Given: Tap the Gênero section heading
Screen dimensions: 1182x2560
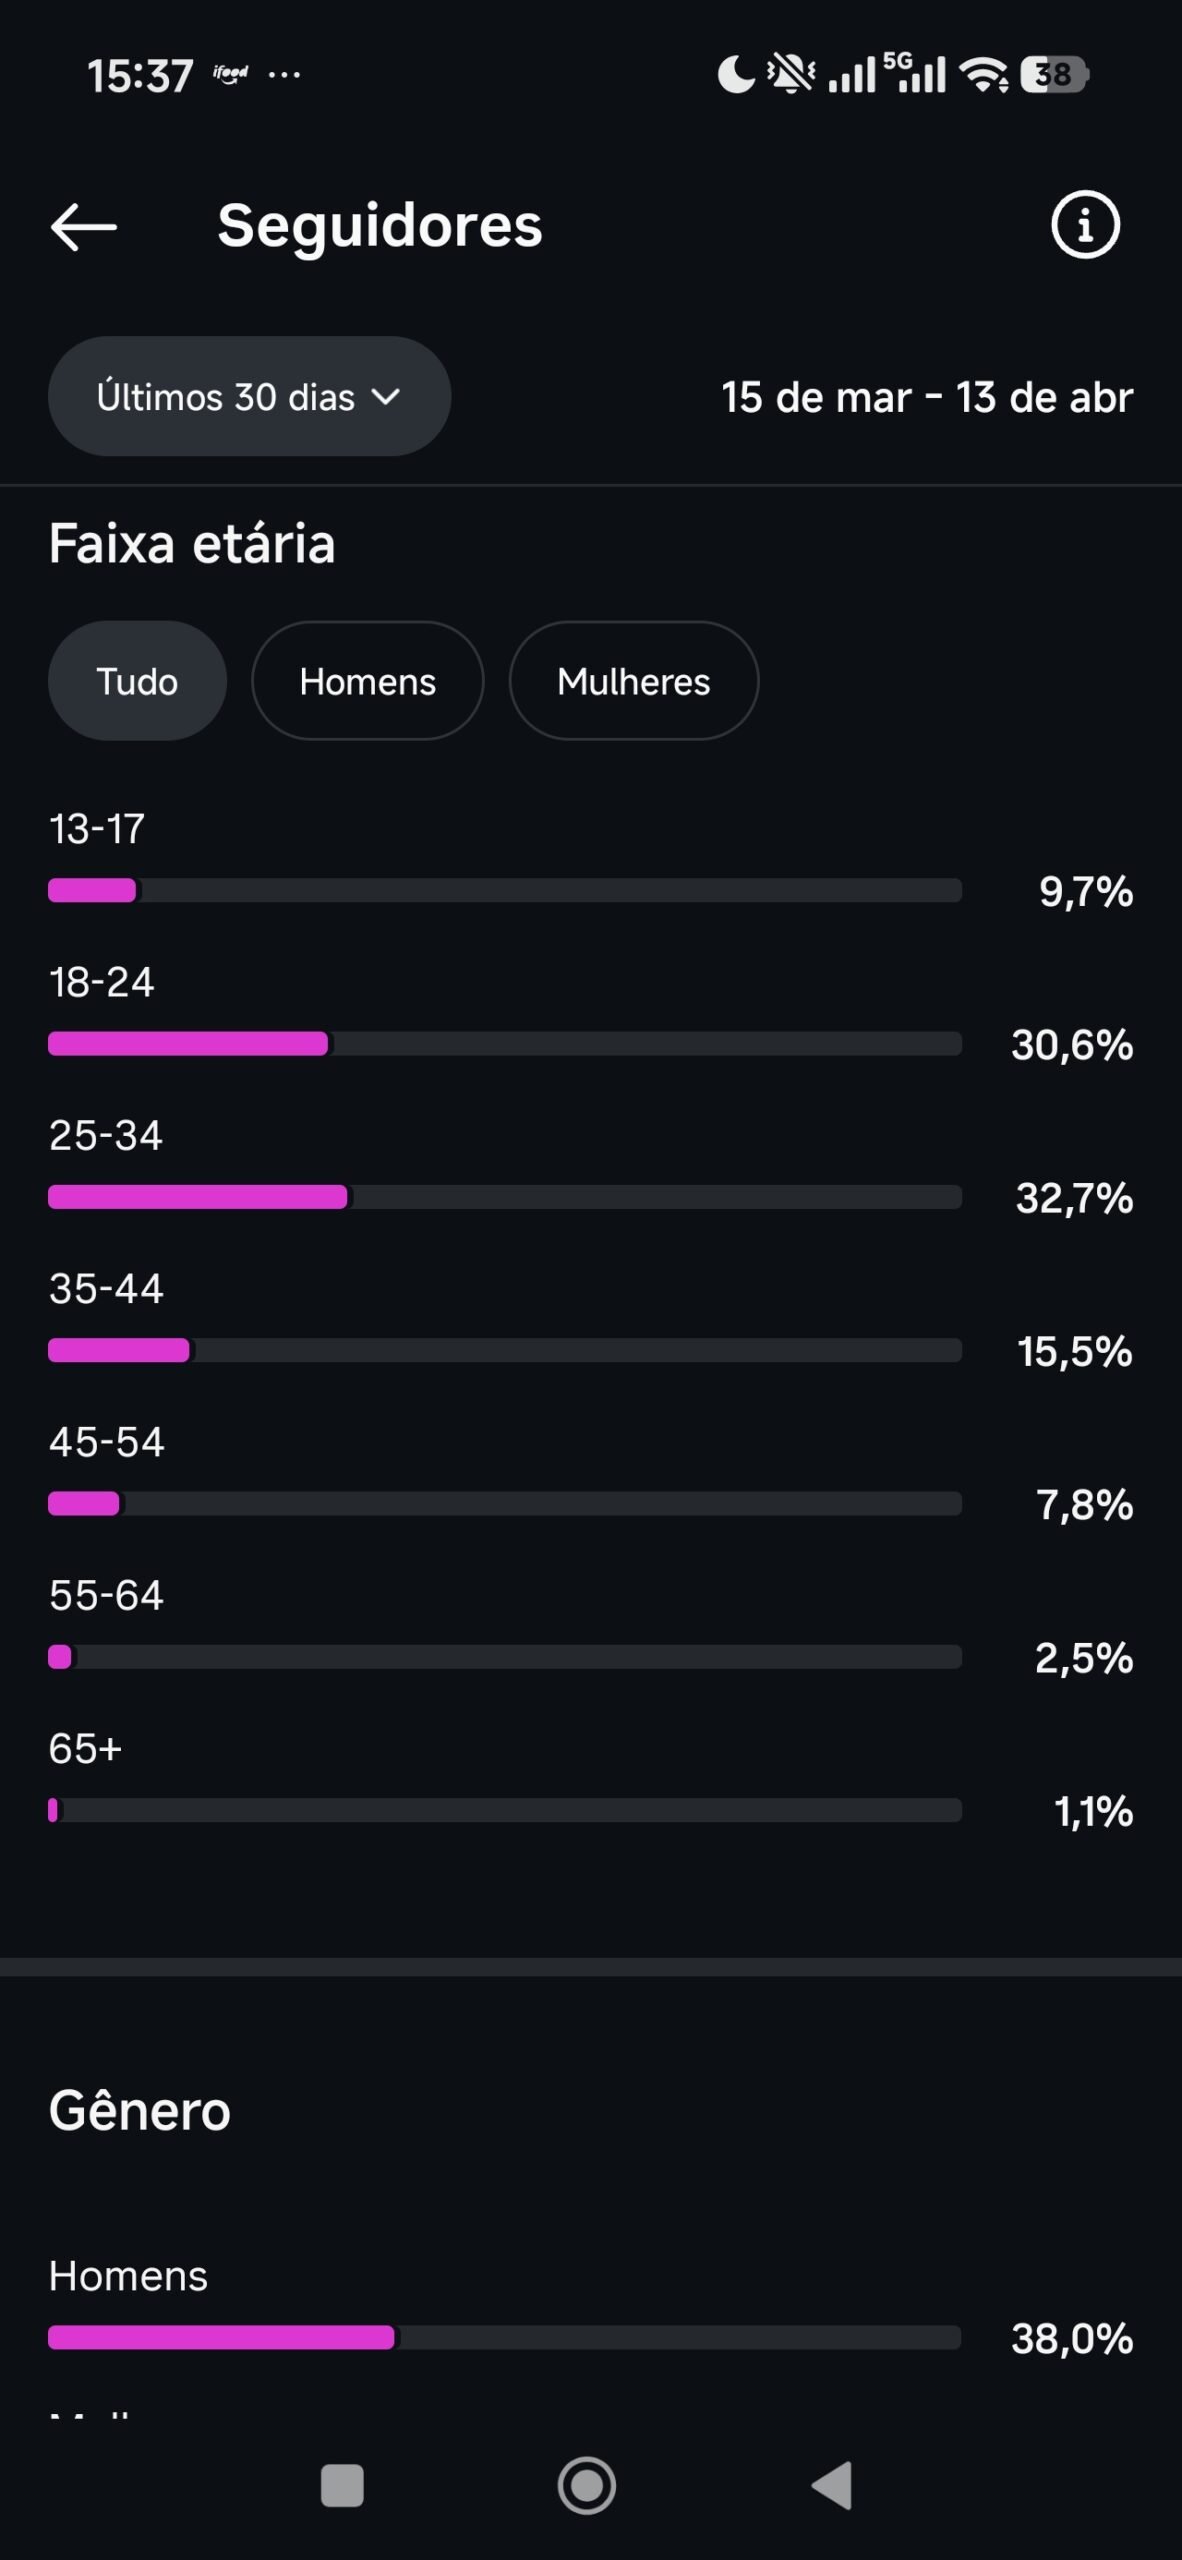Looking at the screenshot, I should (x=140, y=2111).
